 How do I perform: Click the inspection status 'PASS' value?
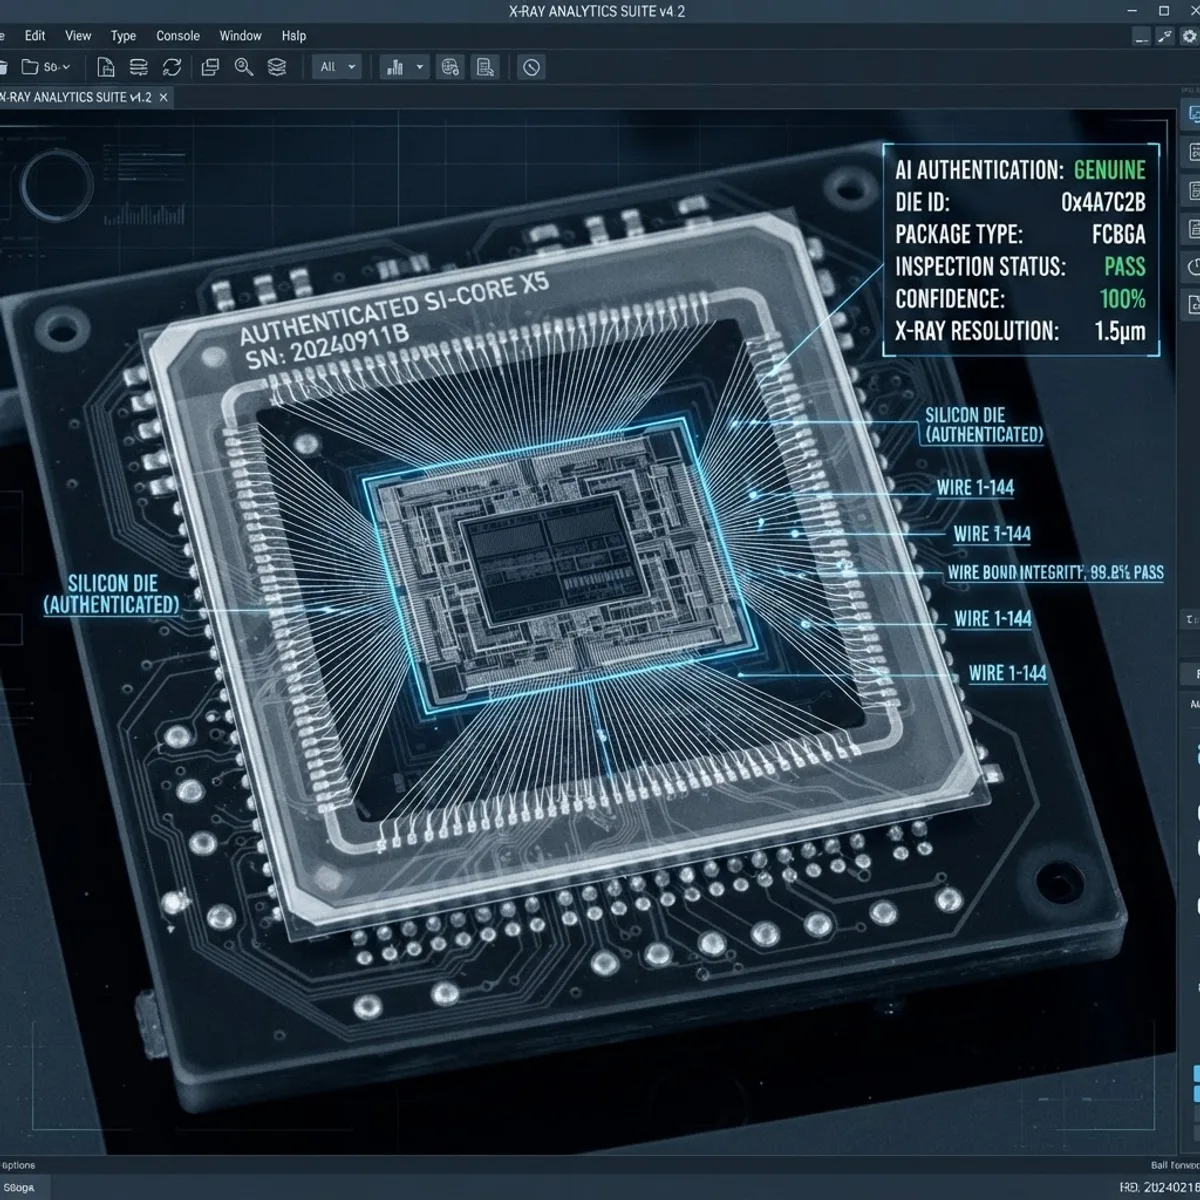click(1125, 267)
